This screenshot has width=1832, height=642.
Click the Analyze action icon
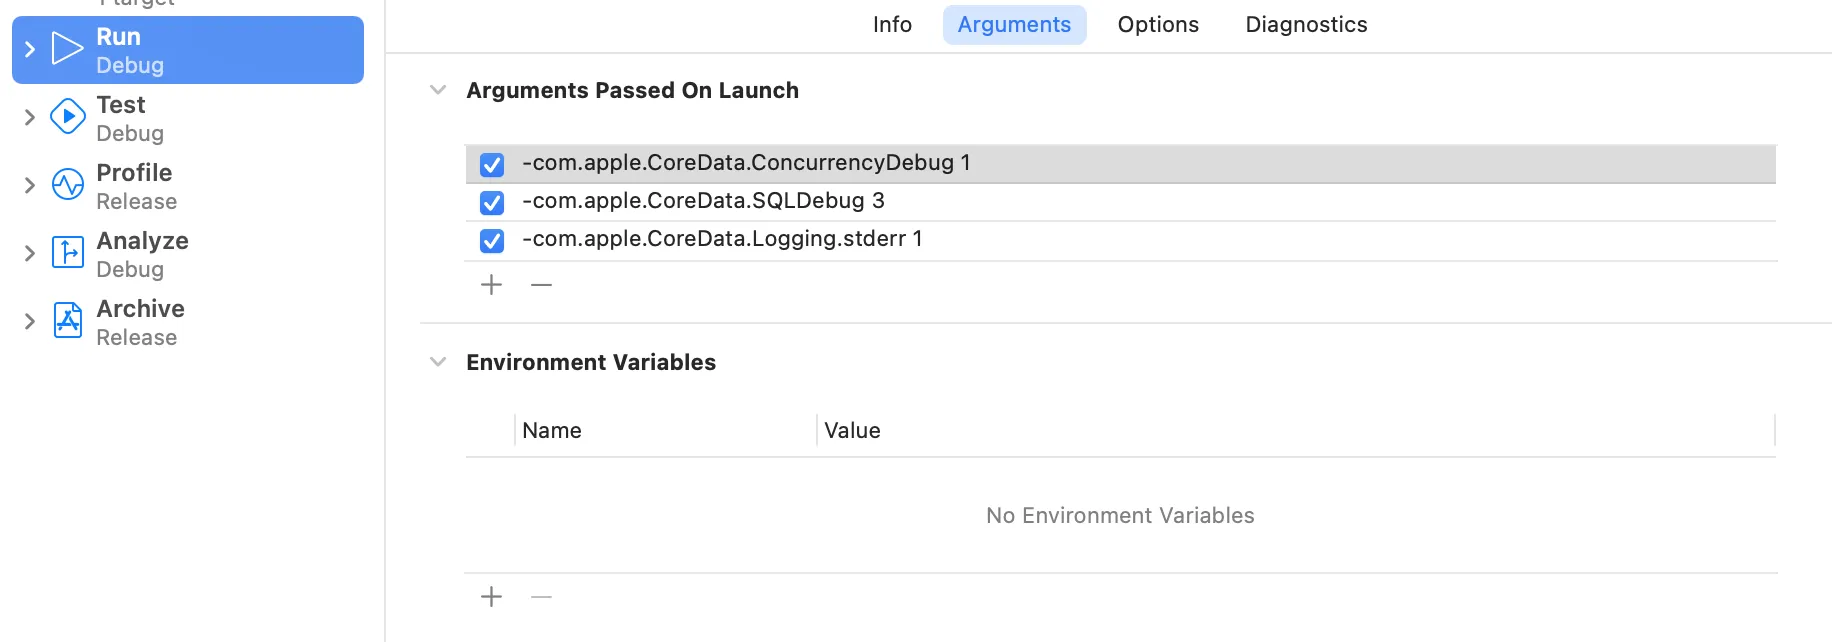point(67,252)
